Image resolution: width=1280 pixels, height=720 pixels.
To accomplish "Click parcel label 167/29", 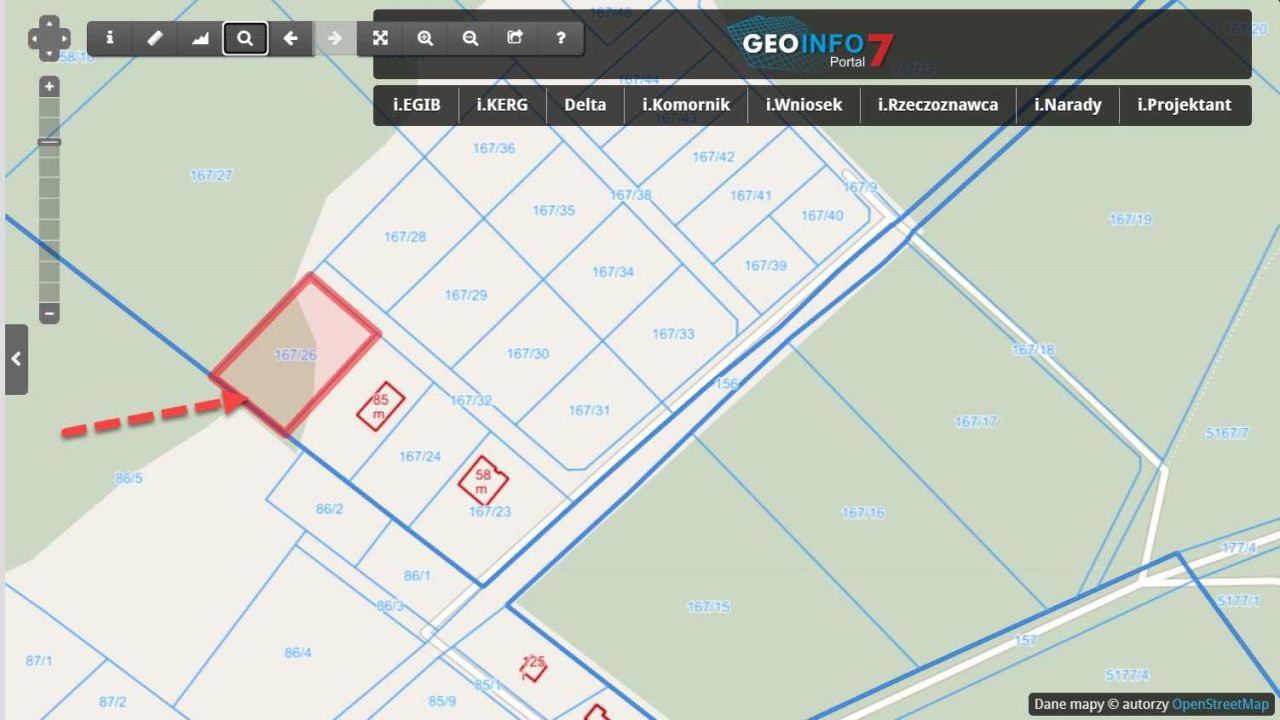I will click(x=466, y=295).
